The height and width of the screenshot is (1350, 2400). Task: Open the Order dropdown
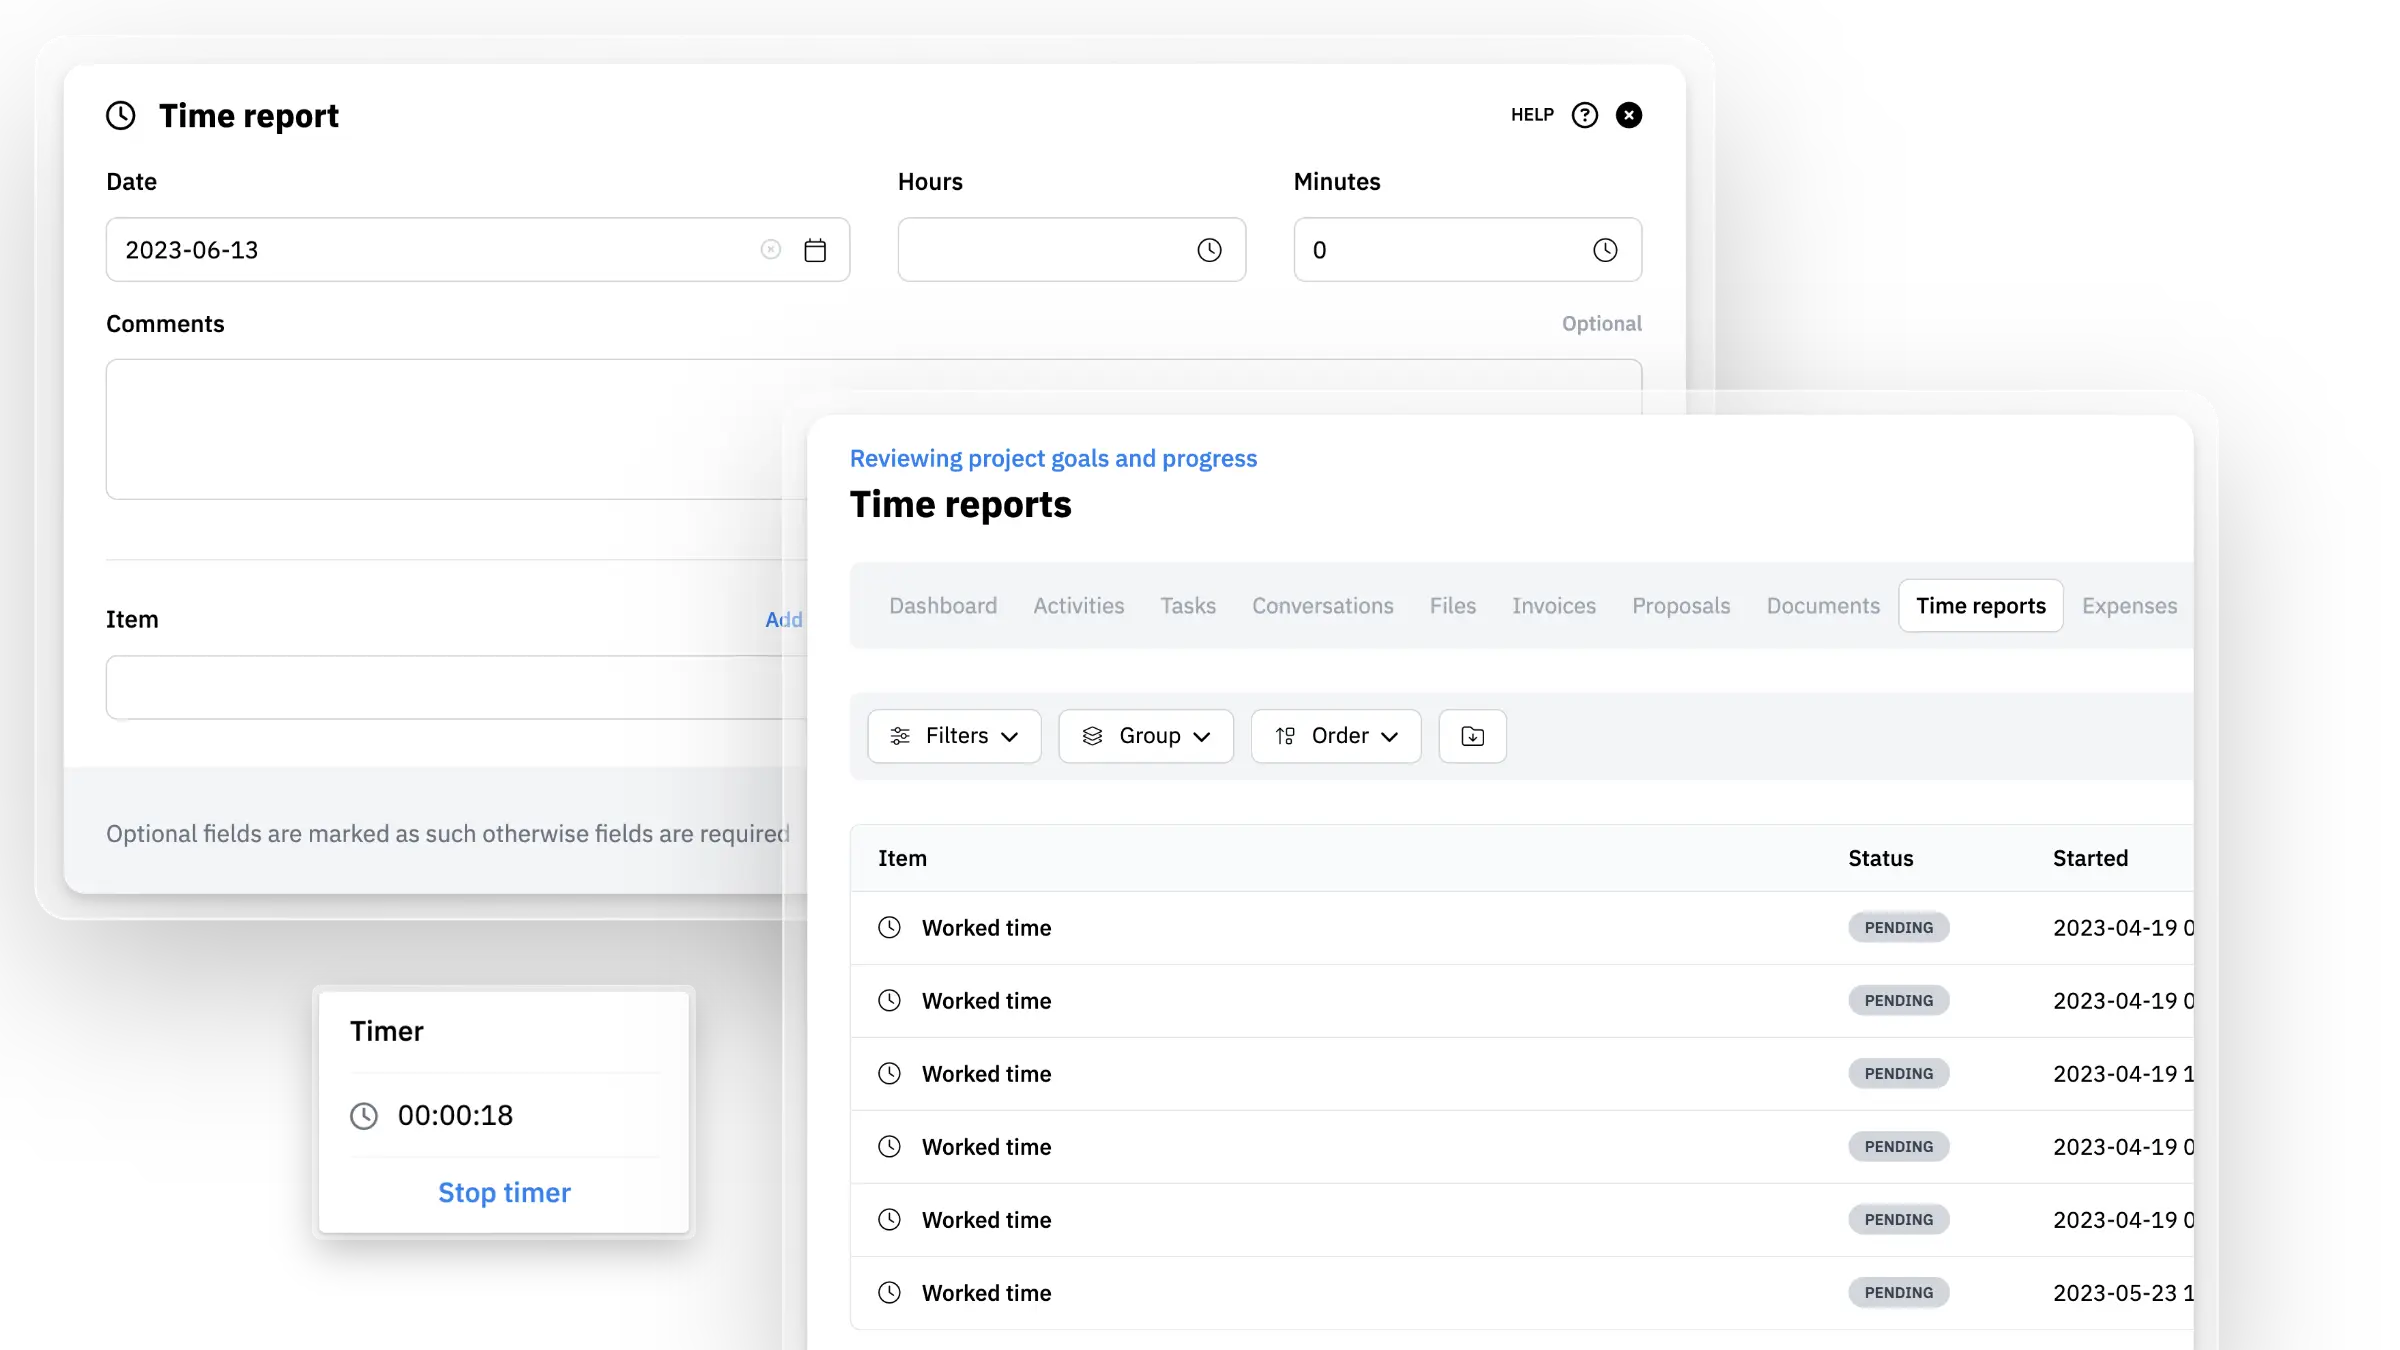[1335, 736]
